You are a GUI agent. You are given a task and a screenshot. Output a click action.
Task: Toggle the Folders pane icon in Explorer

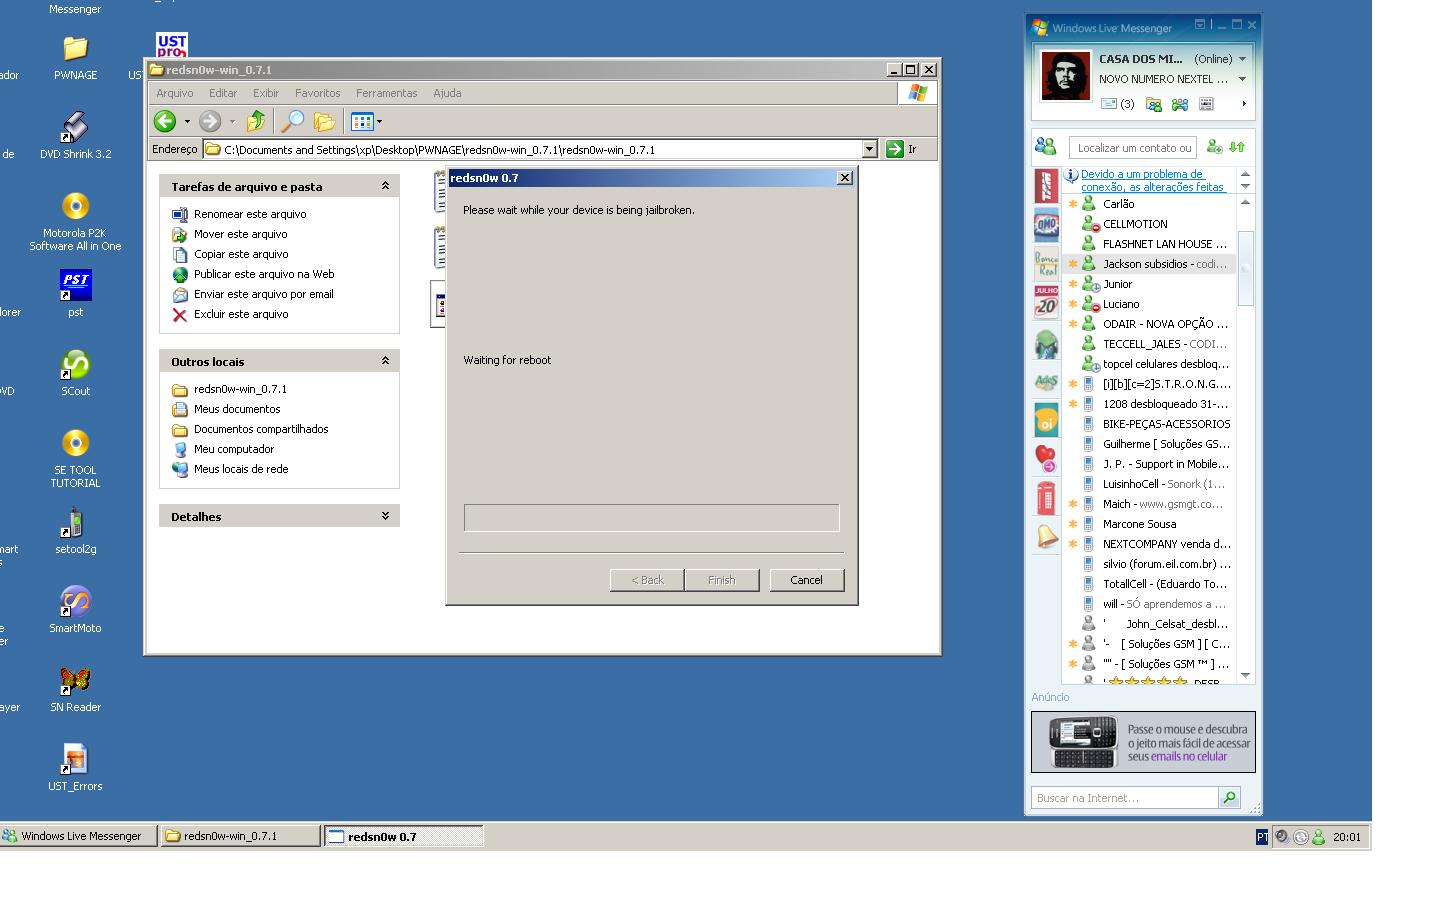tap(324, 121)
